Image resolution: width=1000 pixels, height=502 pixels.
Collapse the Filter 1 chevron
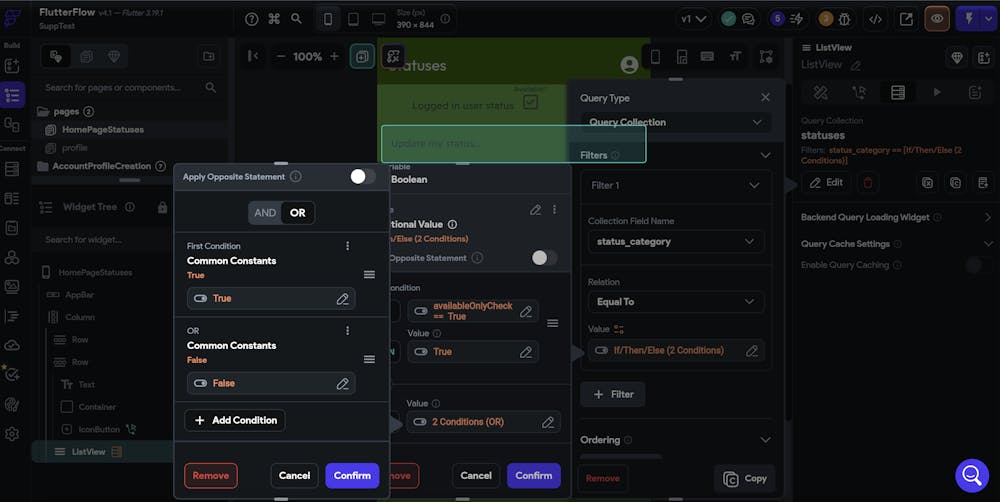pos(754,186)
